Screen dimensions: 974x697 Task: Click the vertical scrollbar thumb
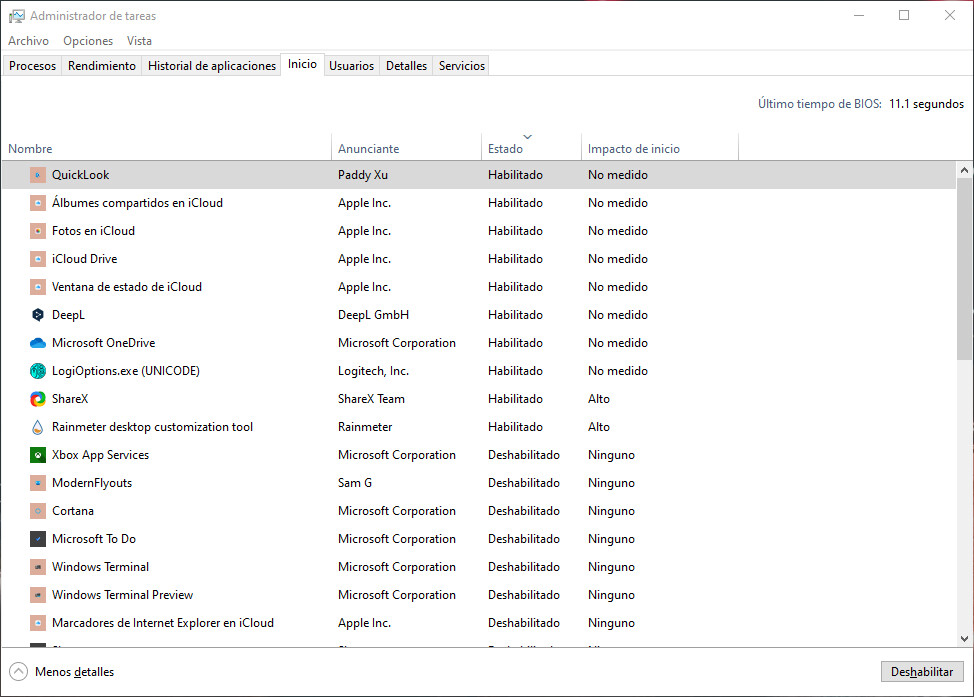coord(964,268)
